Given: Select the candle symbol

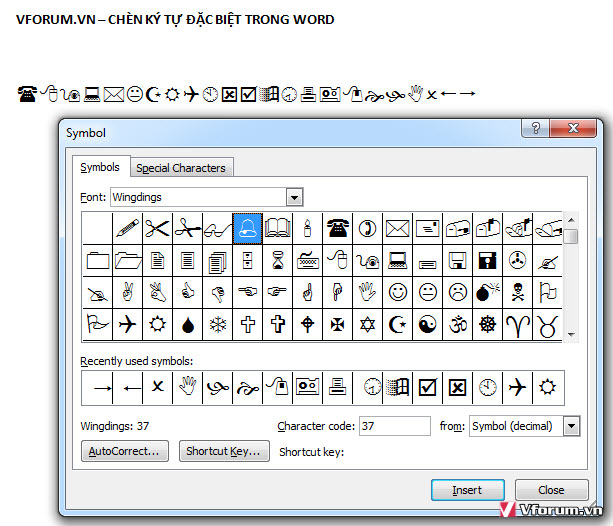Looking at the screenshot, I should click(x=308, y=228).
